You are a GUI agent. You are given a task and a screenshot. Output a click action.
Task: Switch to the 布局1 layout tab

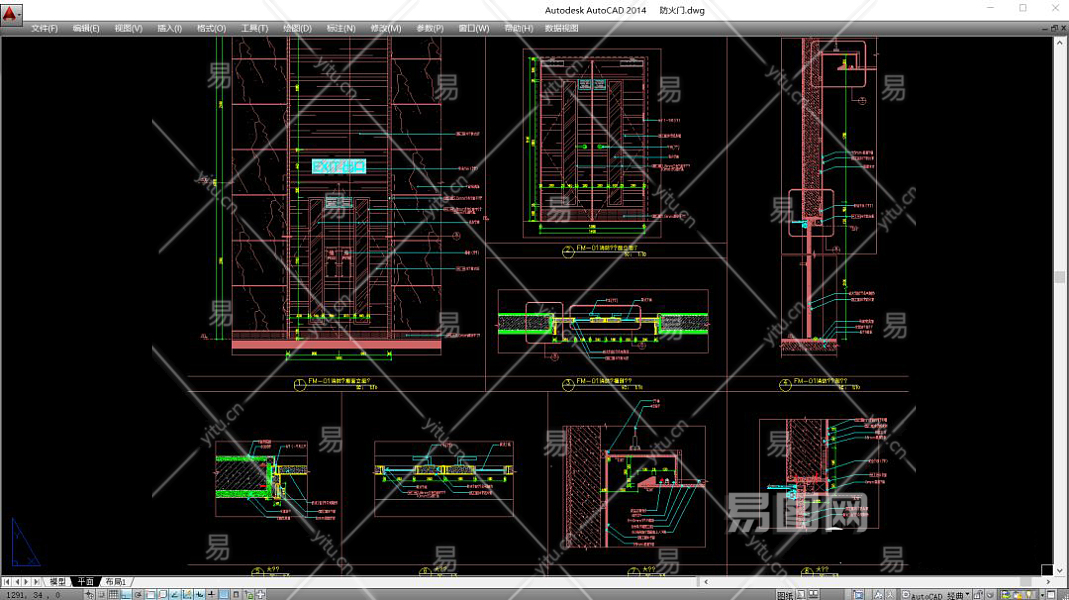click(116, 581)
